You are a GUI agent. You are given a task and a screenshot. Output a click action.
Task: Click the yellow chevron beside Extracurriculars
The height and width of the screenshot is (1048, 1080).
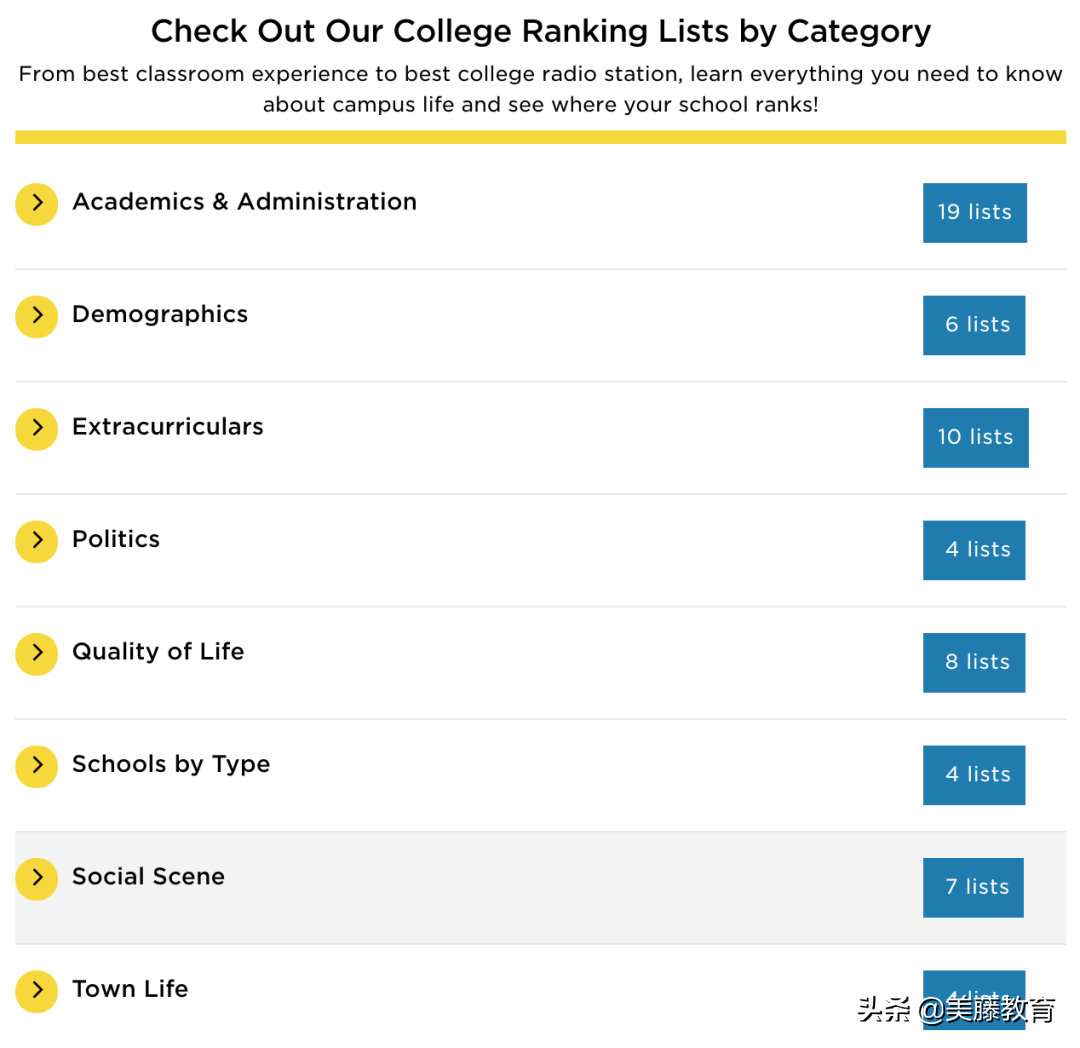[37, 429]
